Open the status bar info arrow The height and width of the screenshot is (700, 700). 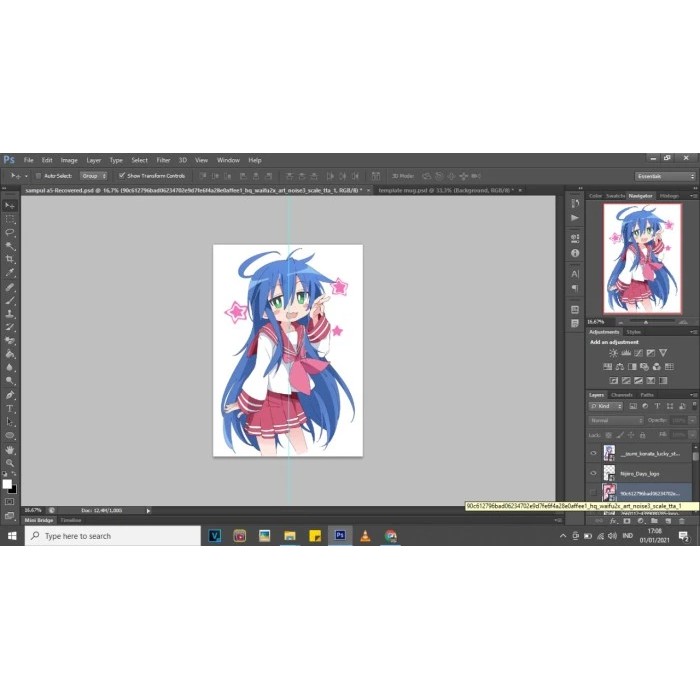click(x=149, y=510)
